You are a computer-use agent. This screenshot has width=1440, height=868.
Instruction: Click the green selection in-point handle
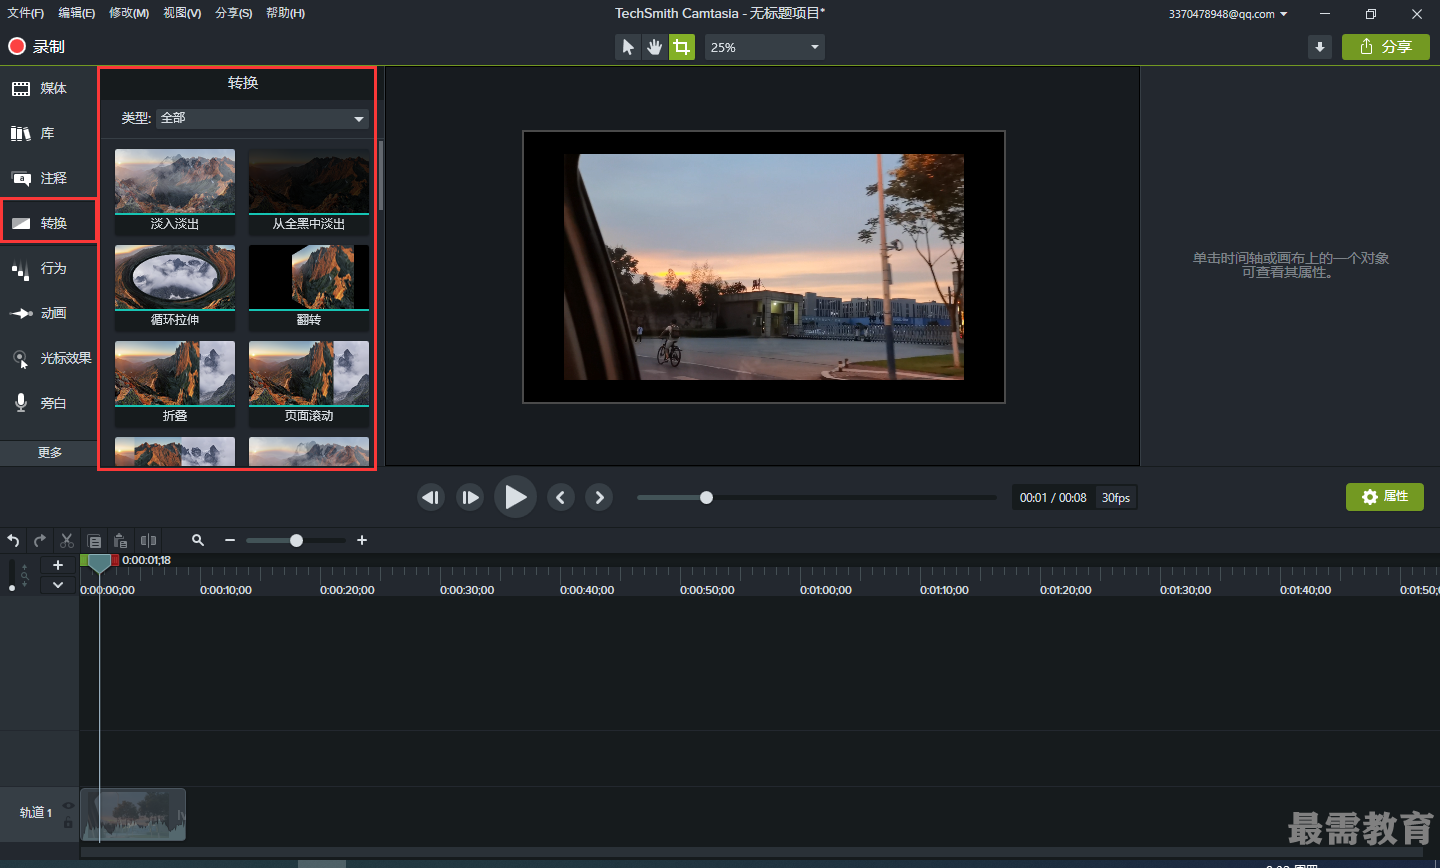(x=84, y=560)
